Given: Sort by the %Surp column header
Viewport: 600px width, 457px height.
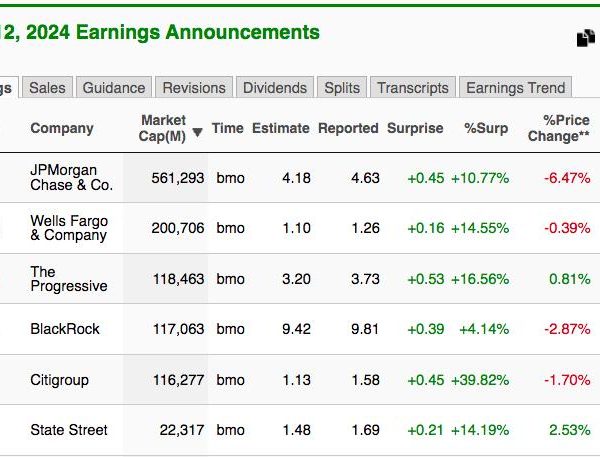Looking at the screenshot, I should pos(486,128).
